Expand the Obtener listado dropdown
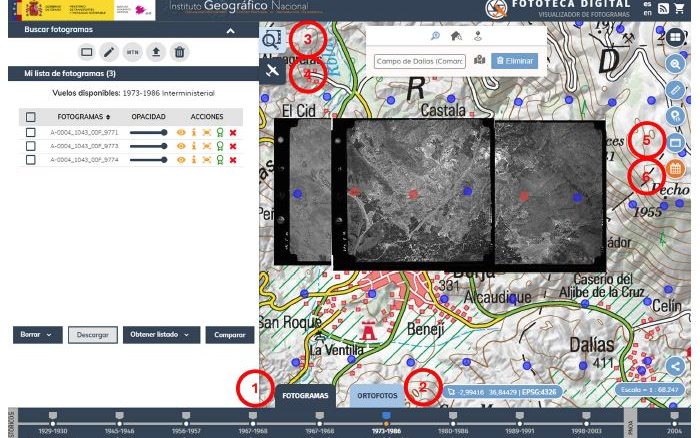Screen dimensions: 700x438 pos(161,335)
